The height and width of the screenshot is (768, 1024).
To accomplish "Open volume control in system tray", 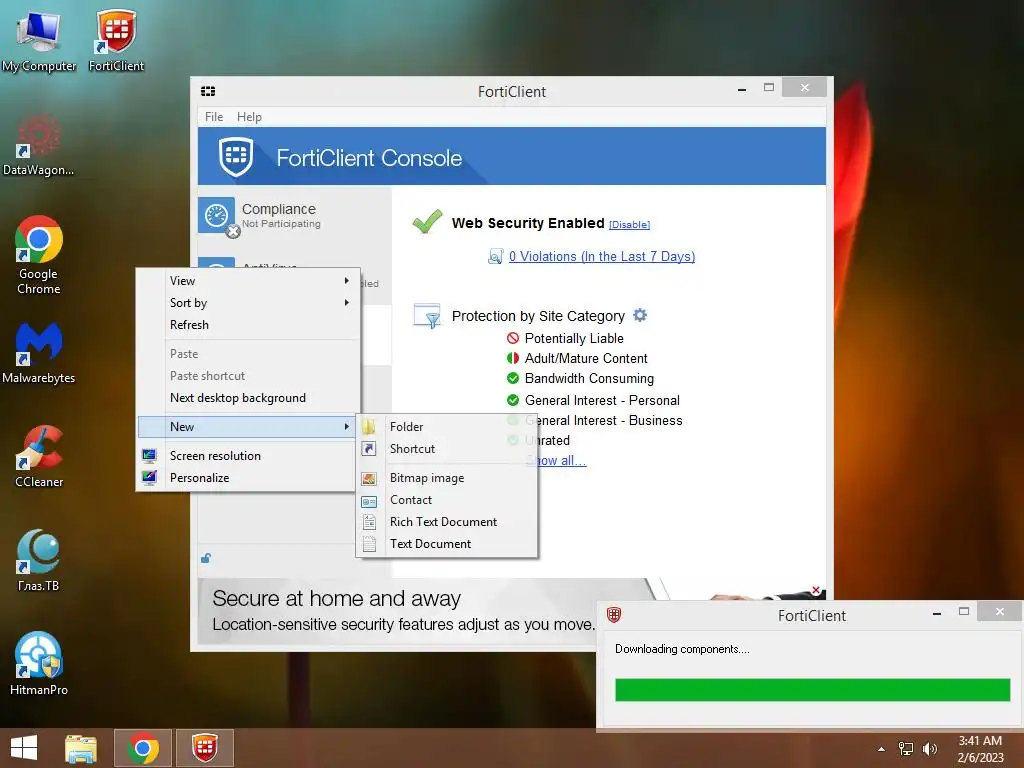I will tap(929, 749).
